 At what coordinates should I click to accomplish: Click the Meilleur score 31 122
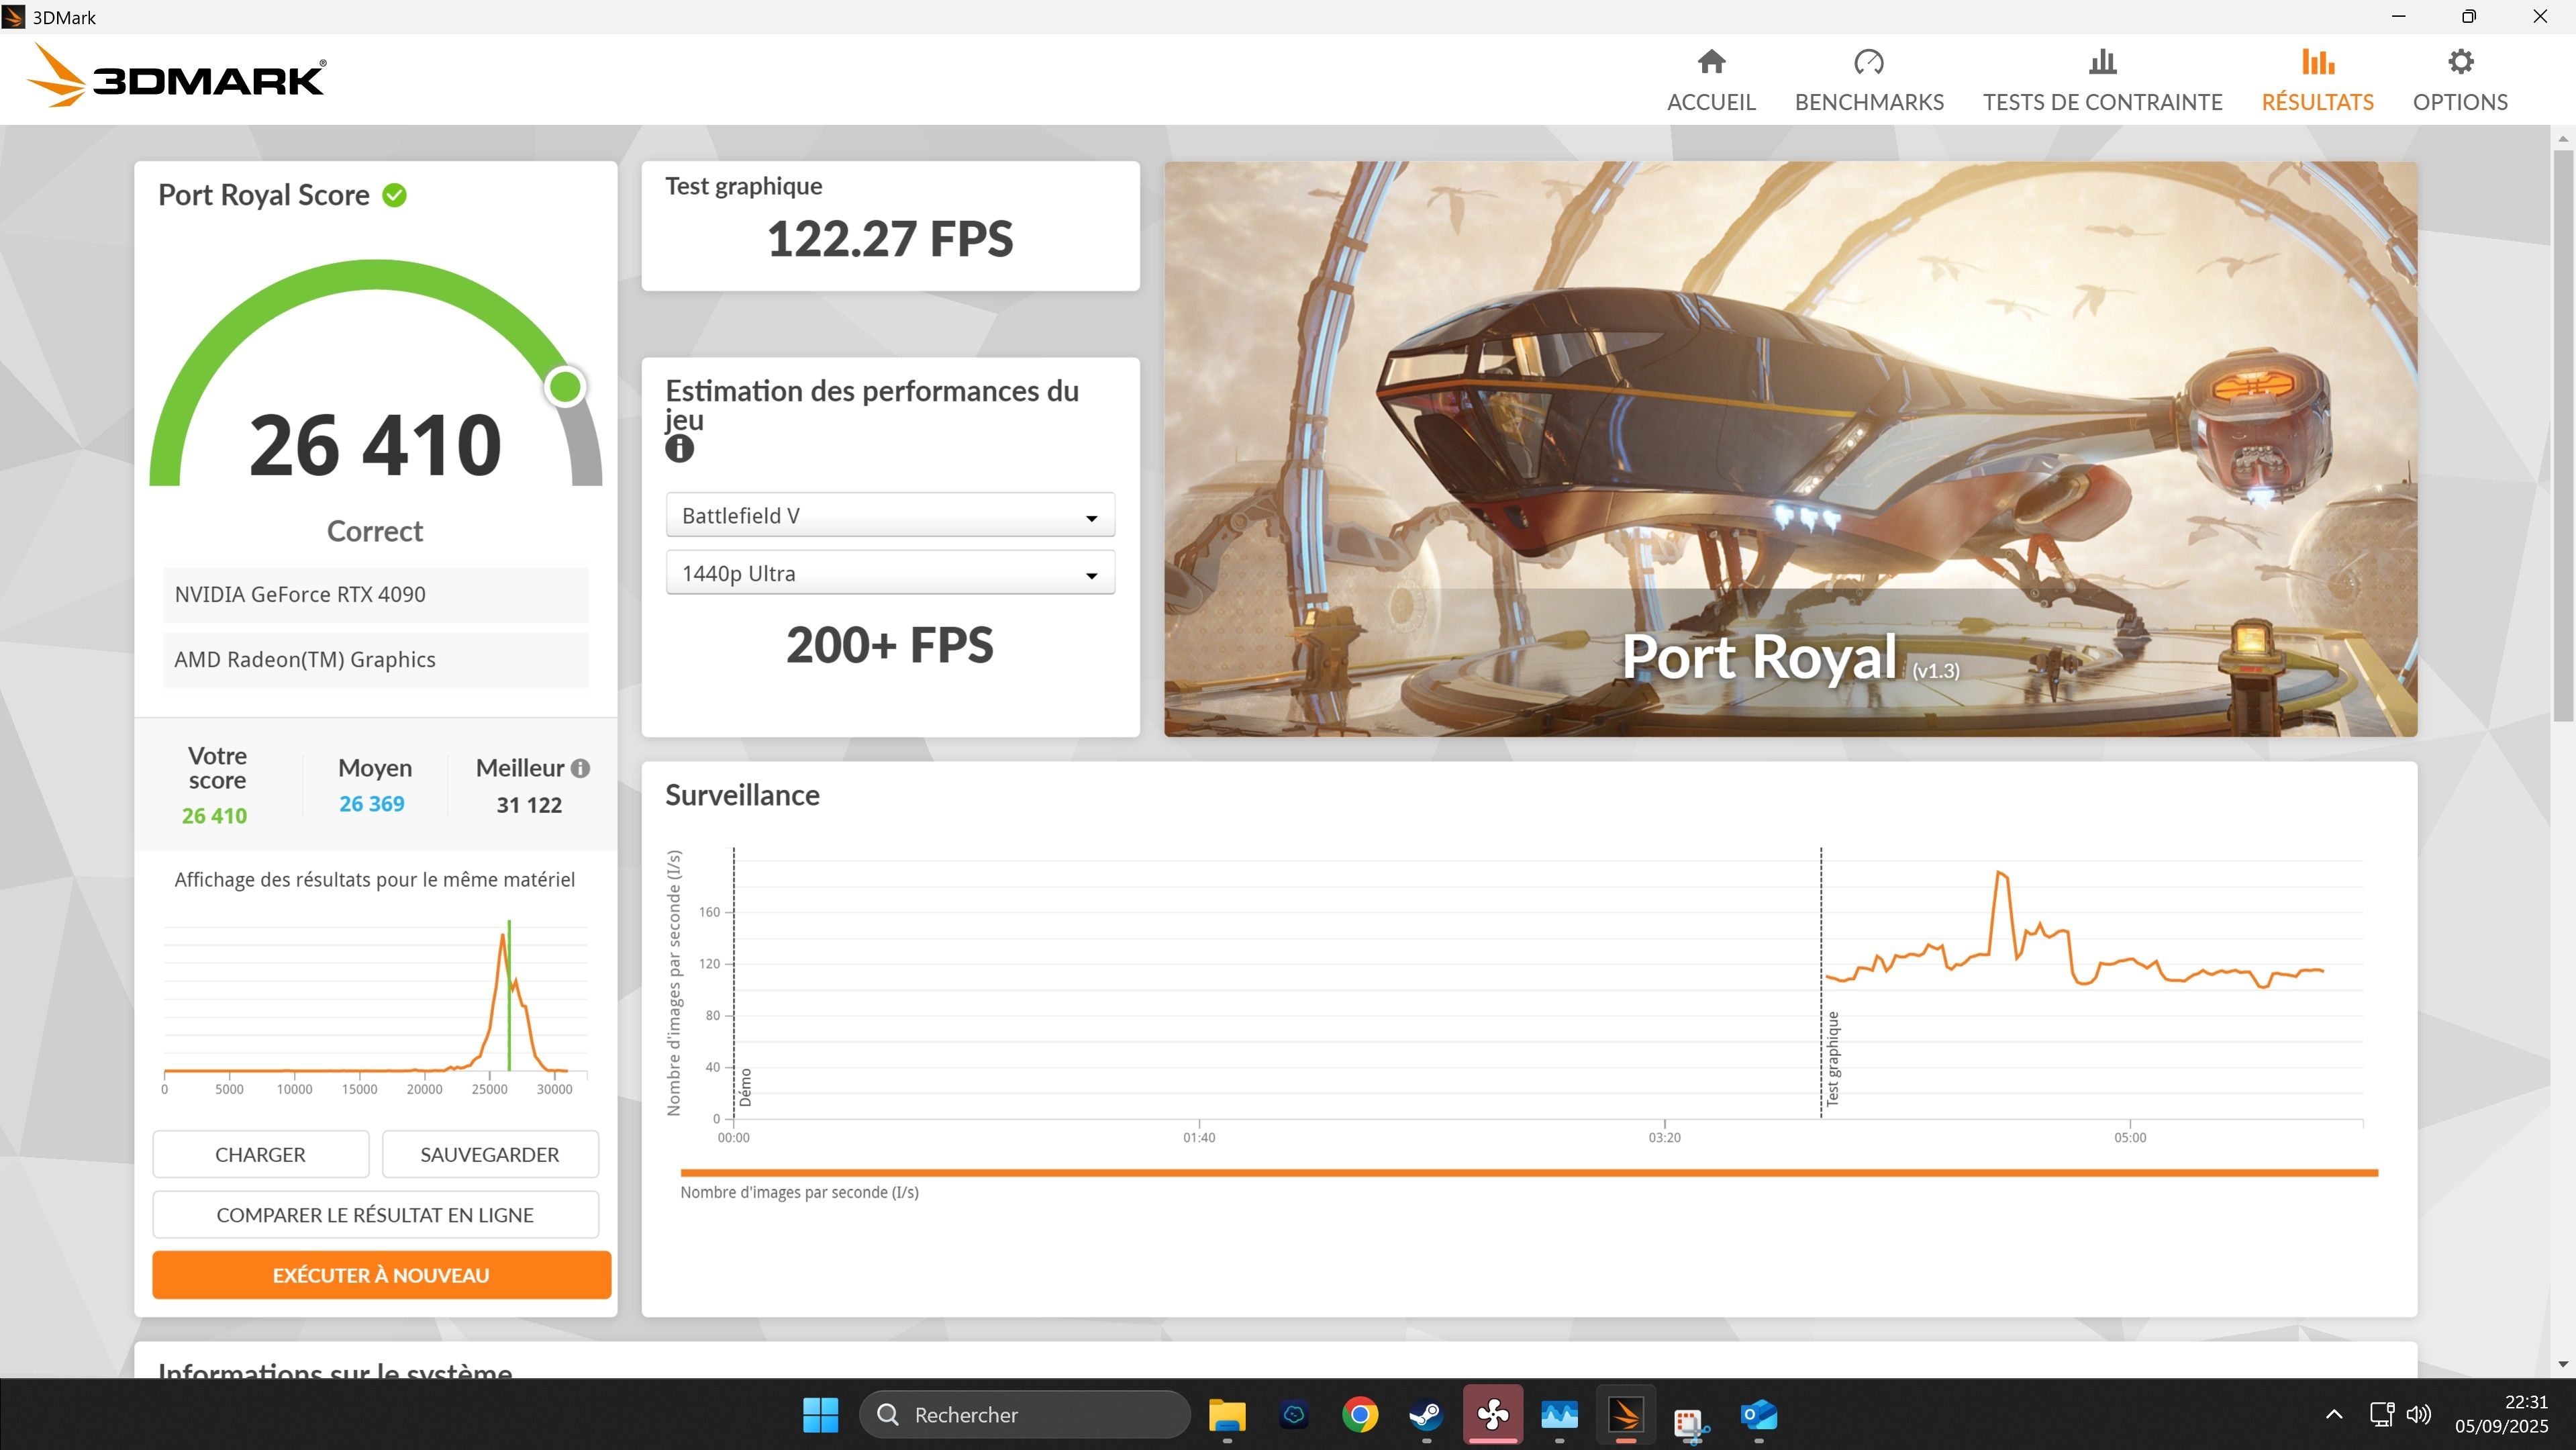pyautogui.click(x=529, y=805)
